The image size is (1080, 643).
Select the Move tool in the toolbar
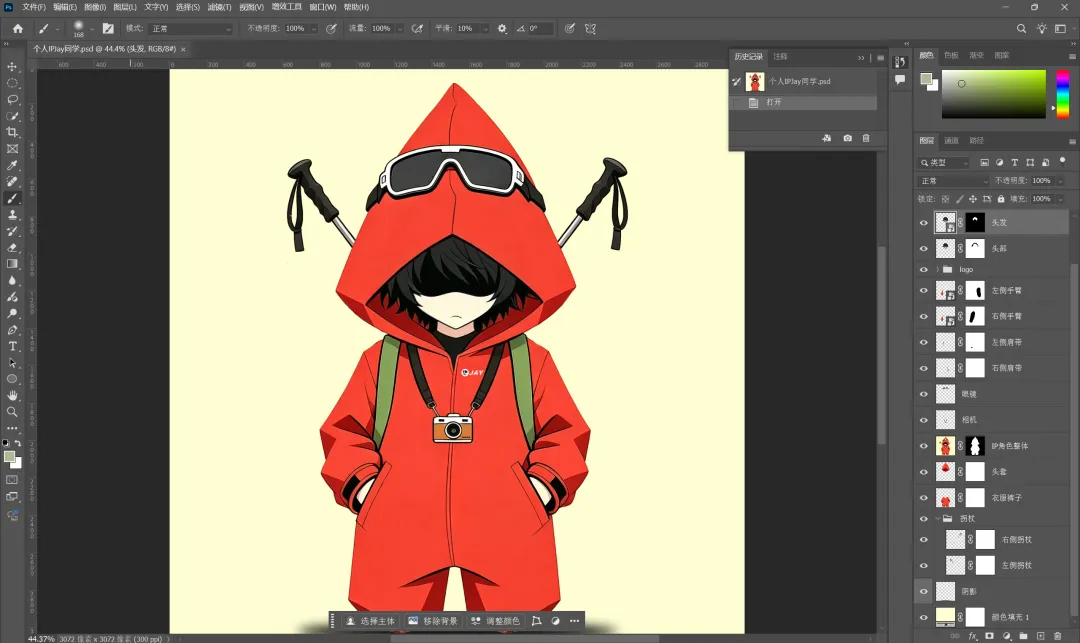click(x=13, y=67)
